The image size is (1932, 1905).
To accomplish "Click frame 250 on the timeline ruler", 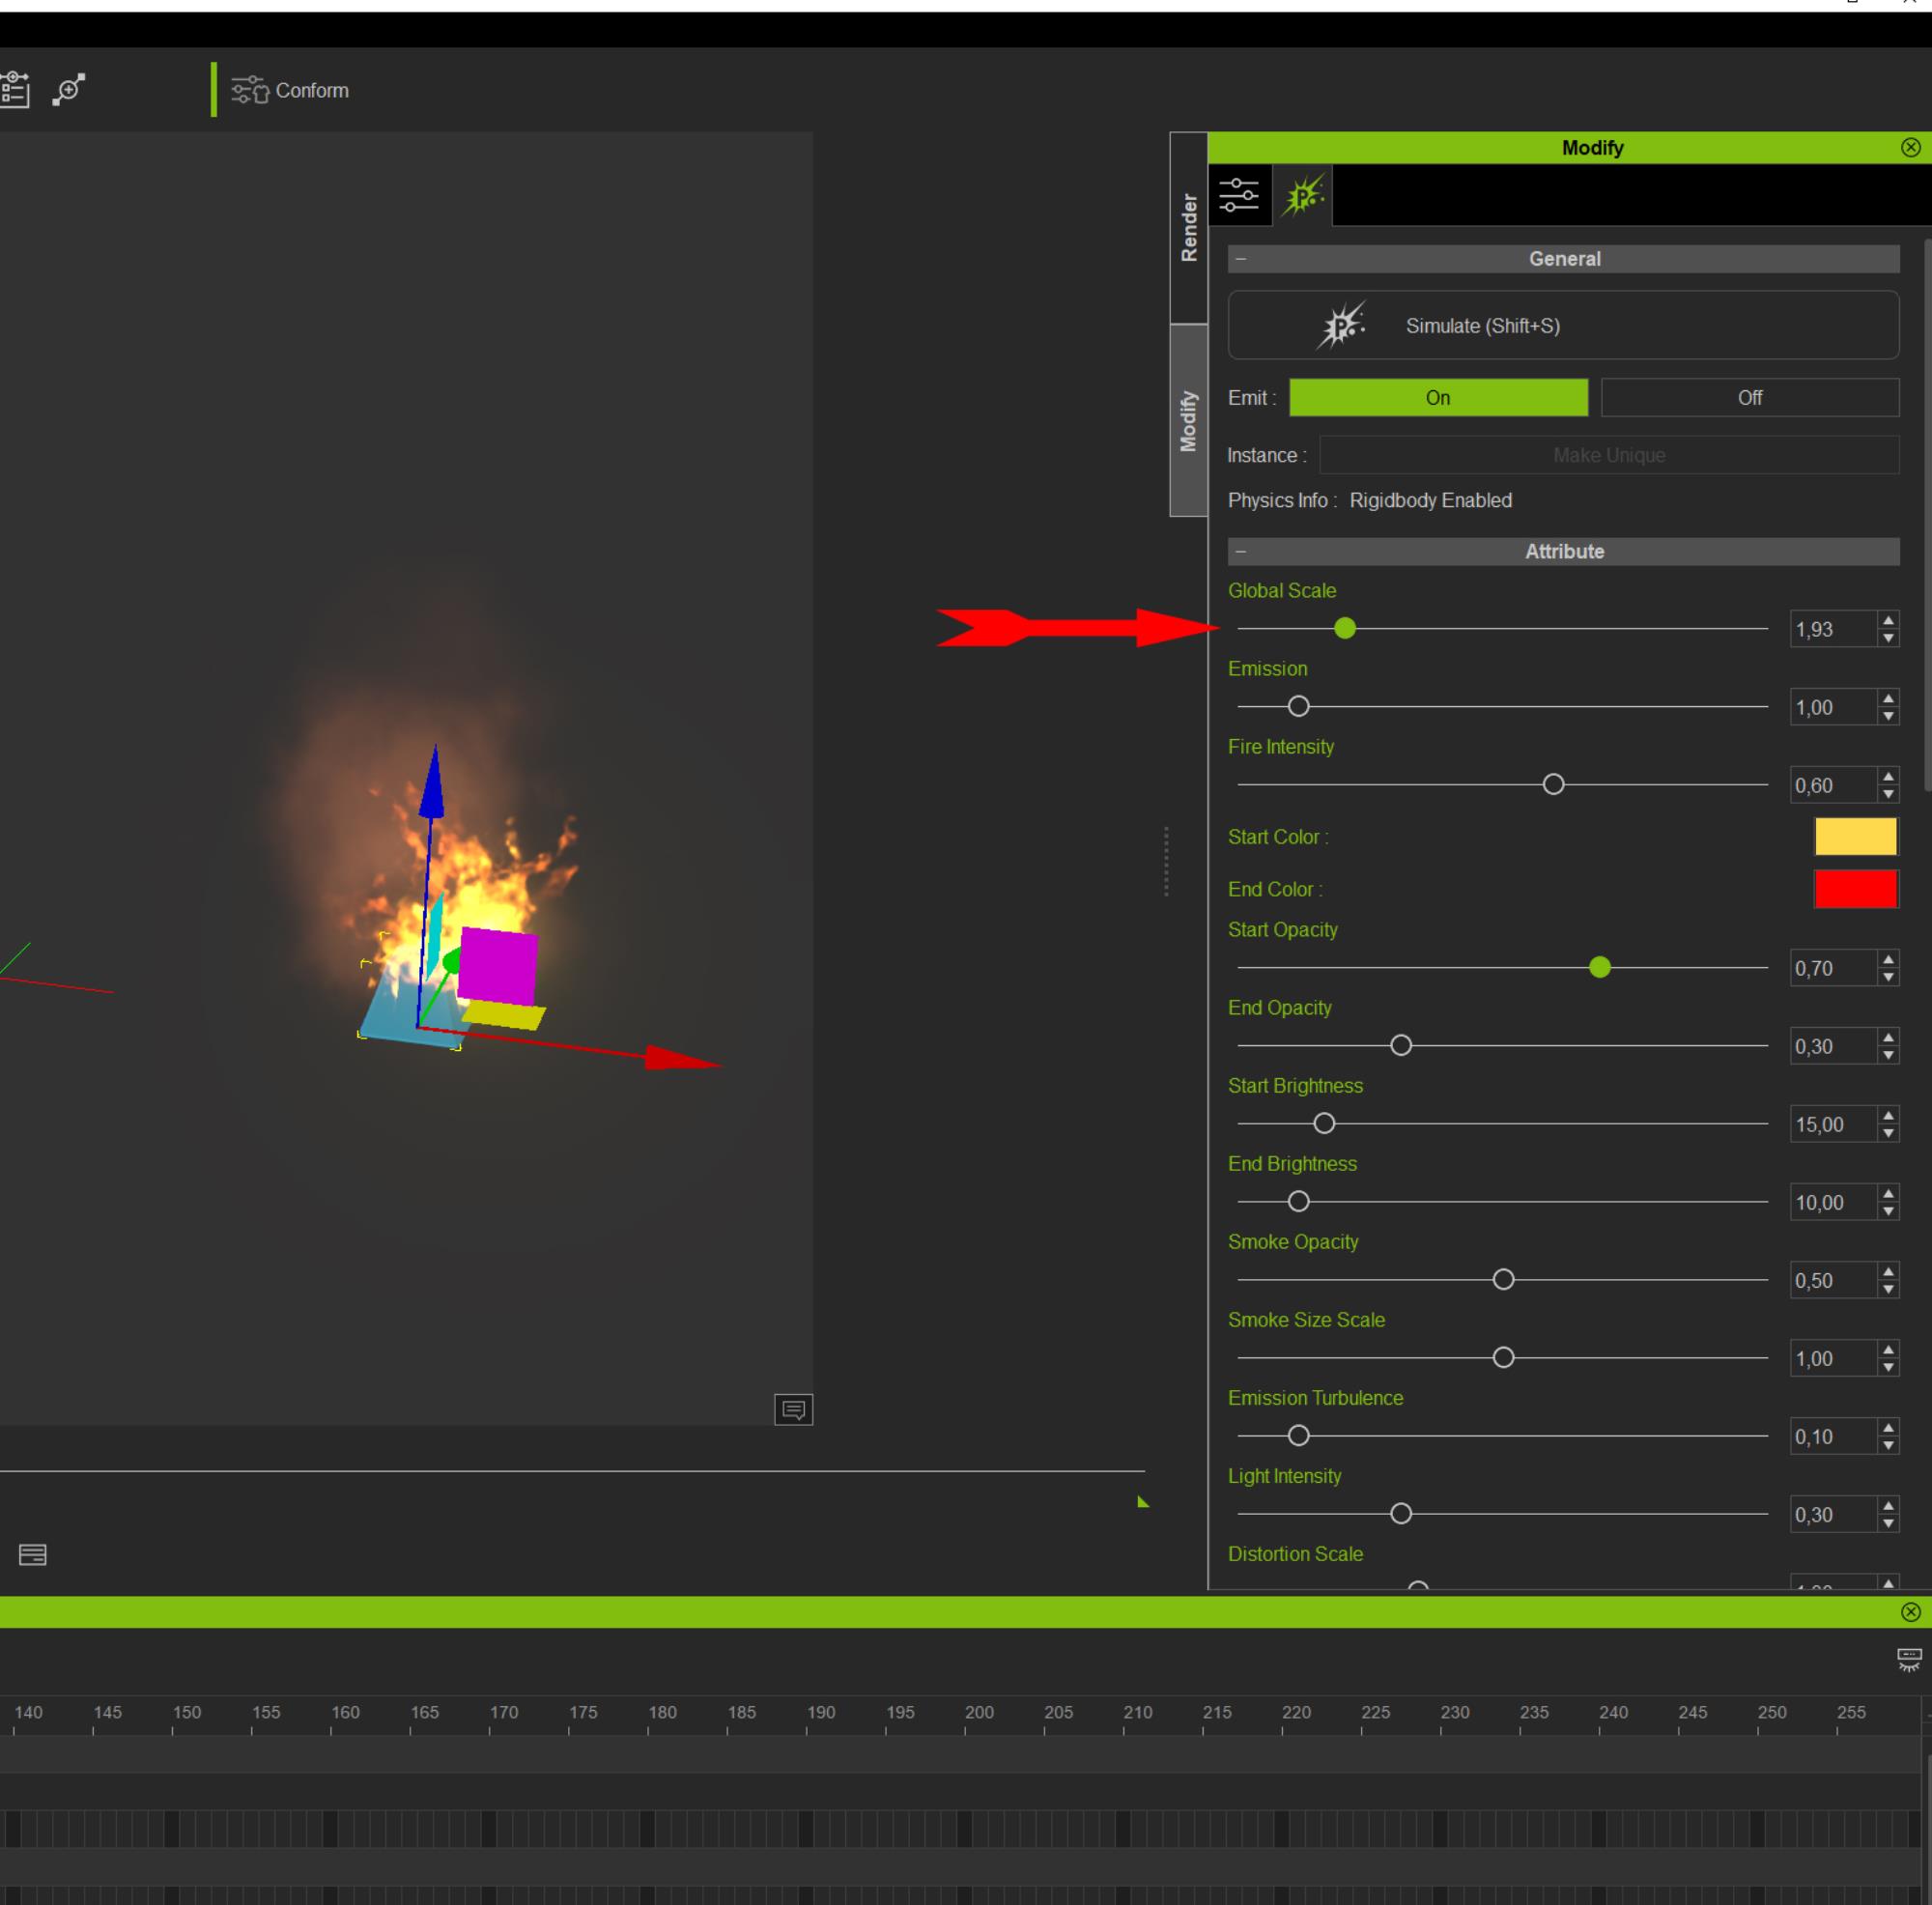I will click(x=1772, y=1713).
